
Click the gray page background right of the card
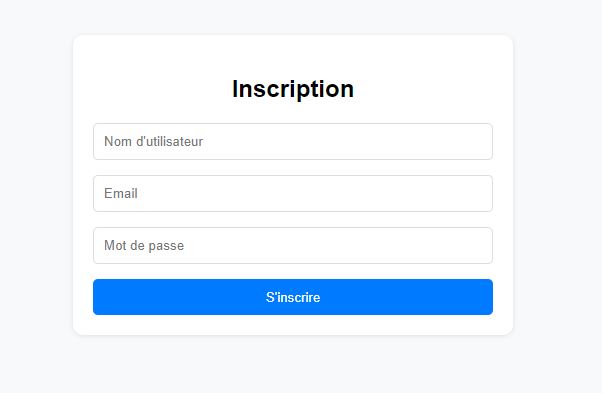(557, 184)
